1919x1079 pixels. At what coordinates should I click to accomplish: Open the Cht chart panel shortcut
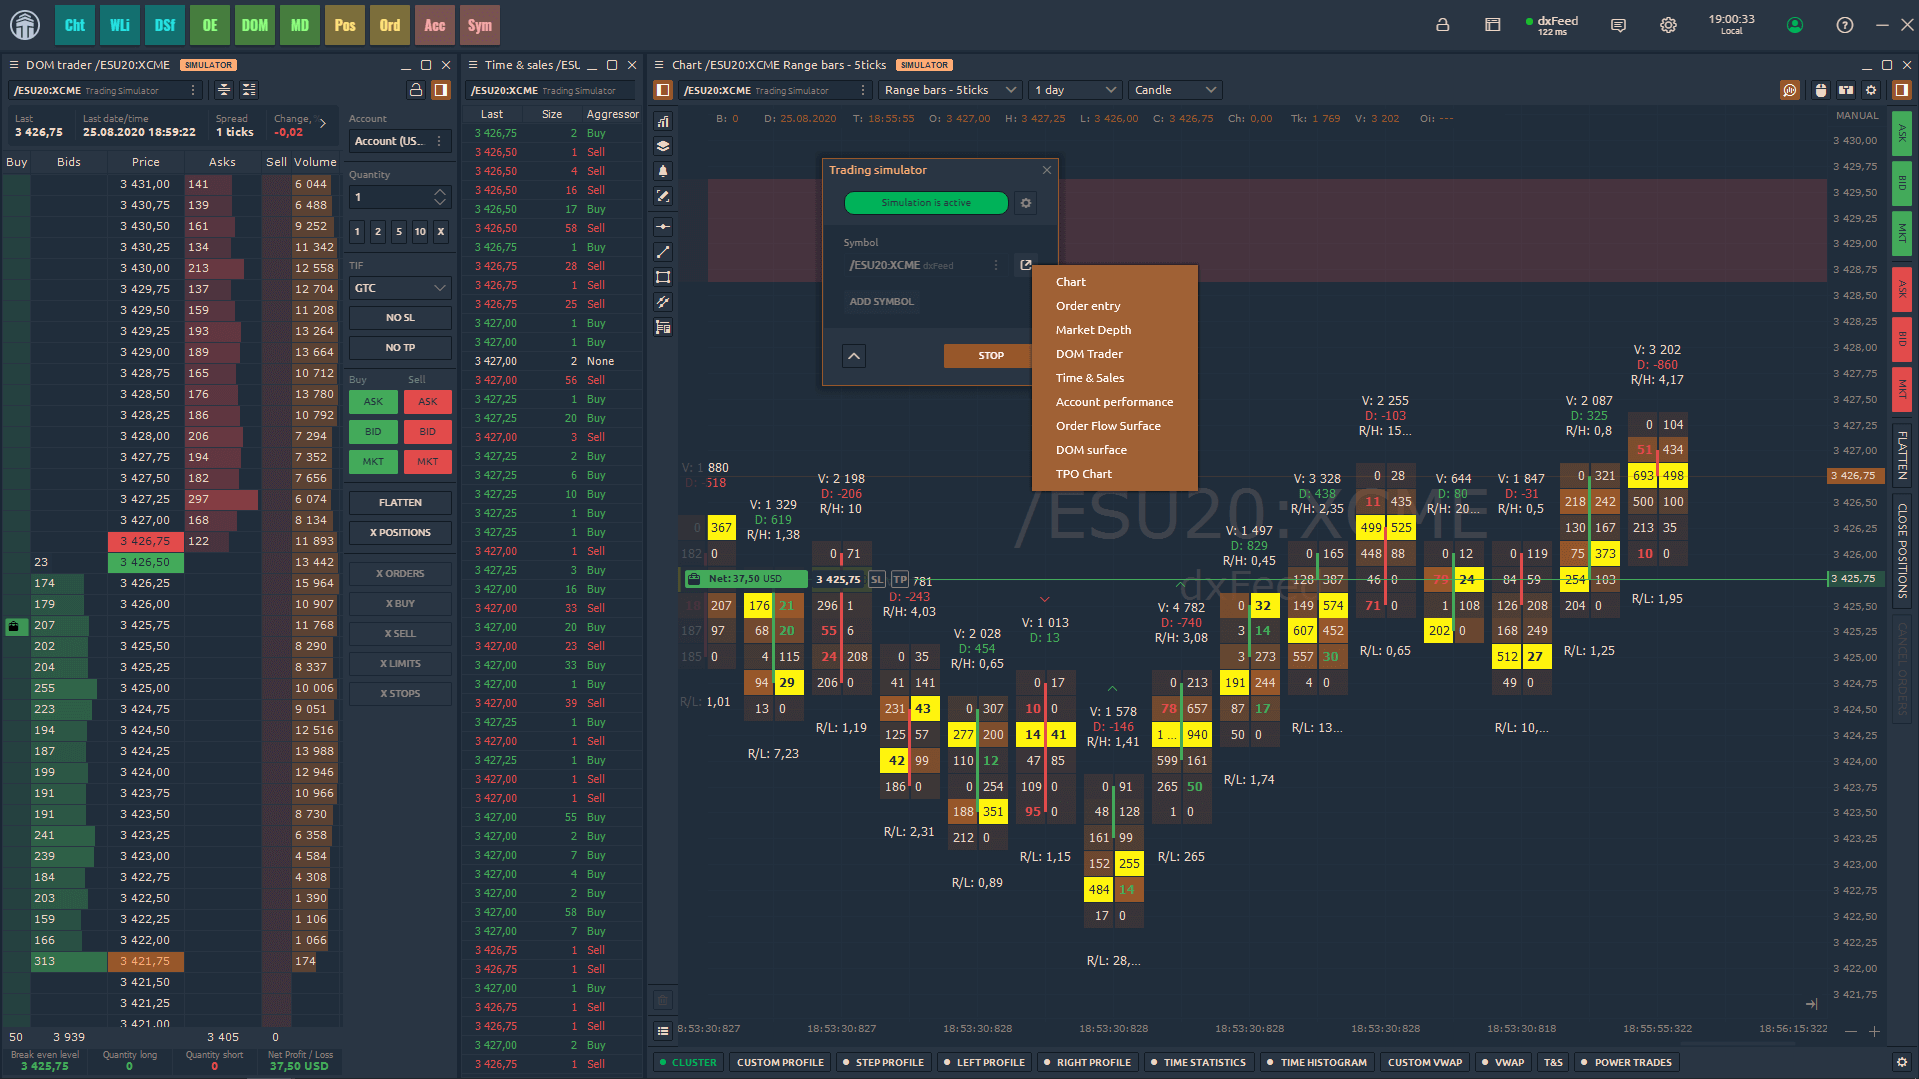[x=75, y=25]
